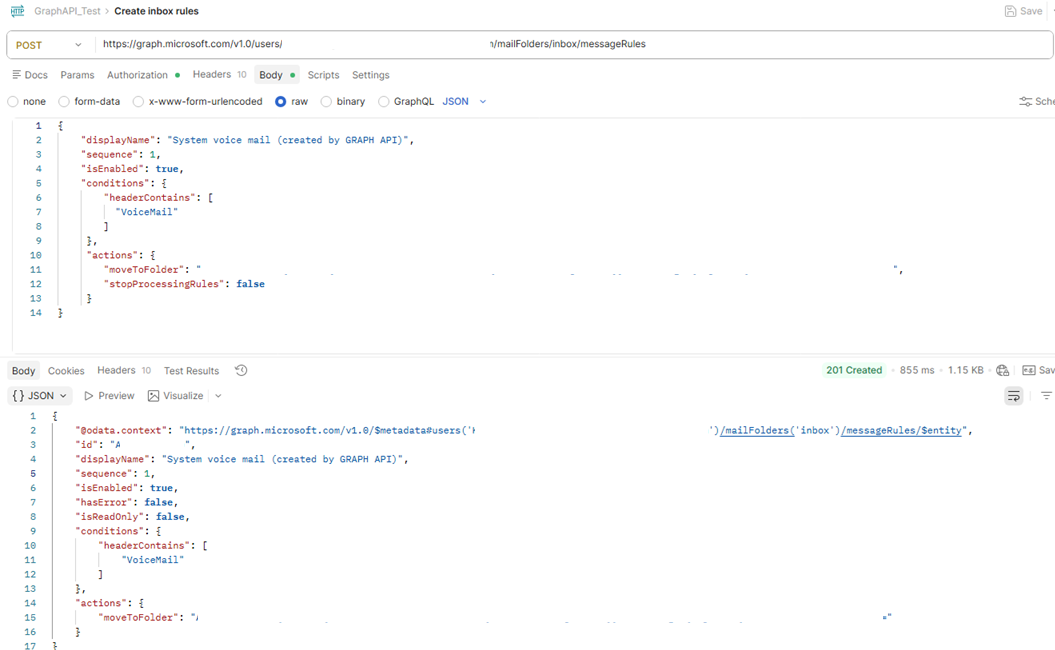1055x650 pixels.
Task: Click the Visualize chart icon
Action: coord(153,396)
